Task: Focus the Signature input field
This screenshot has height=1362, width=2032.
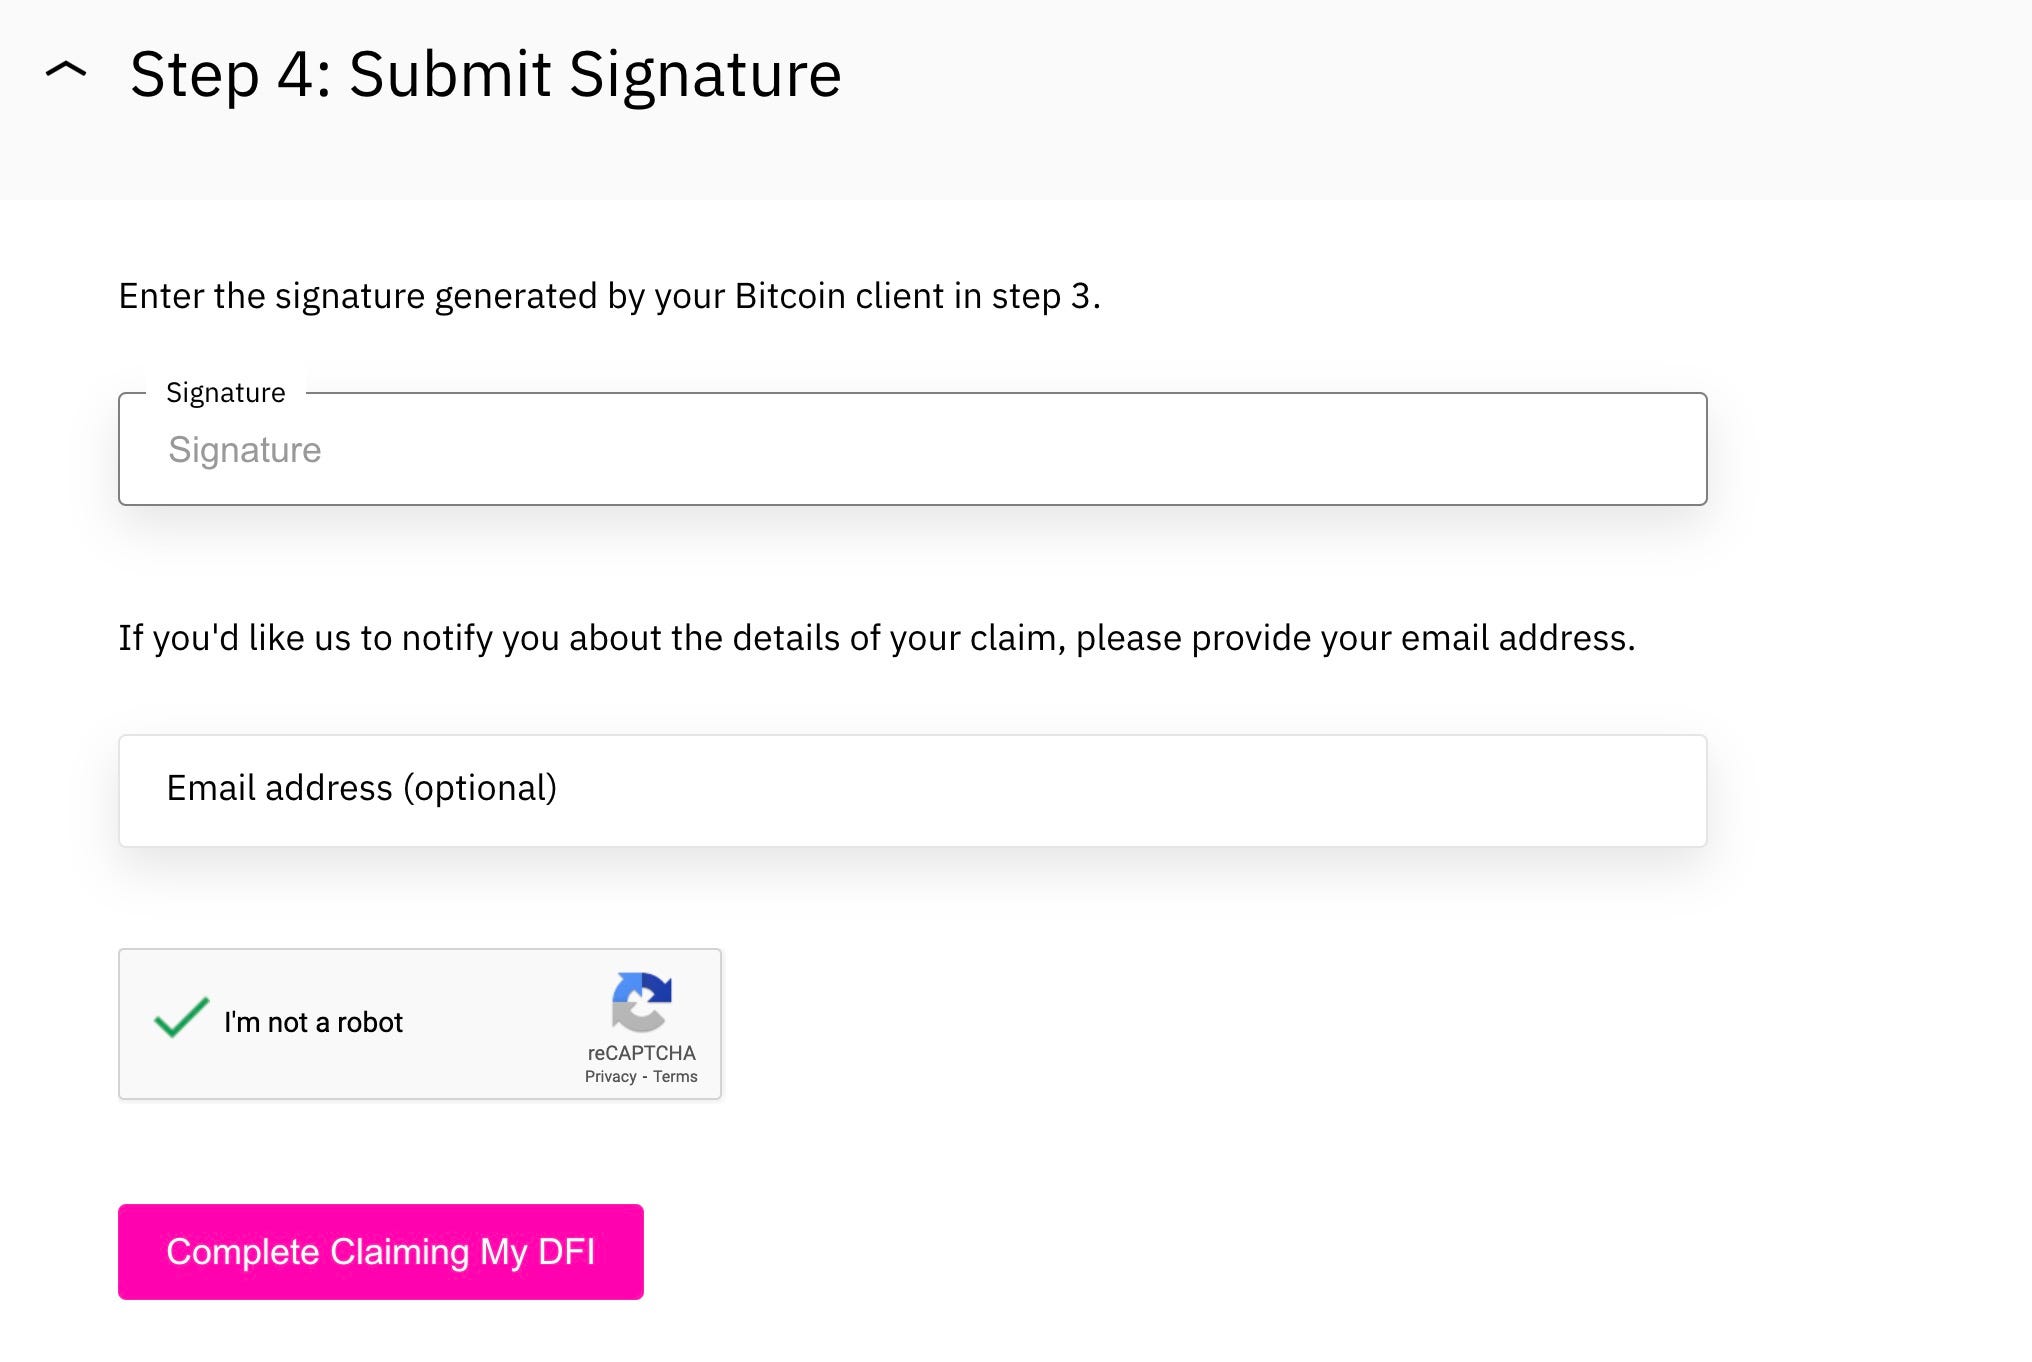Action: coord(912,449)
